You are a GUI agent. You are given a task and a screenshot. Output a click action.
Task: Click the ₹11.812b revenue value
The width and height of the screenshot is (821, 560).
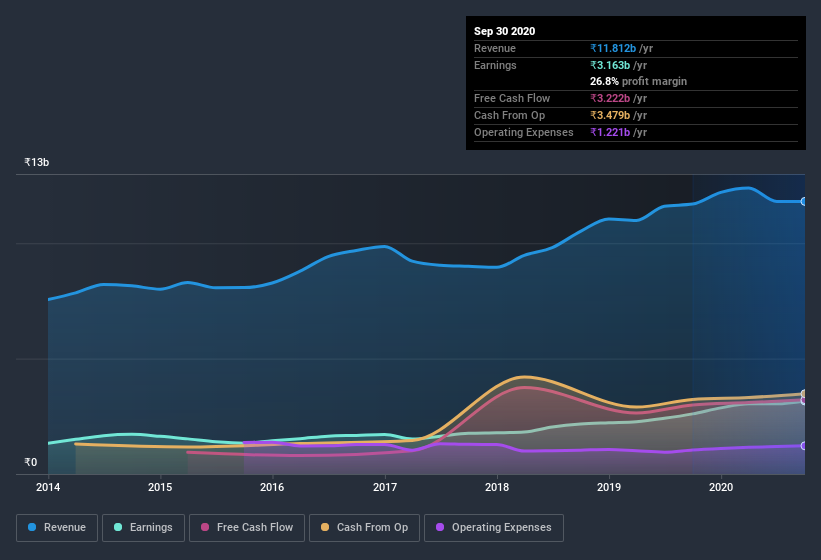pos(613,48)
